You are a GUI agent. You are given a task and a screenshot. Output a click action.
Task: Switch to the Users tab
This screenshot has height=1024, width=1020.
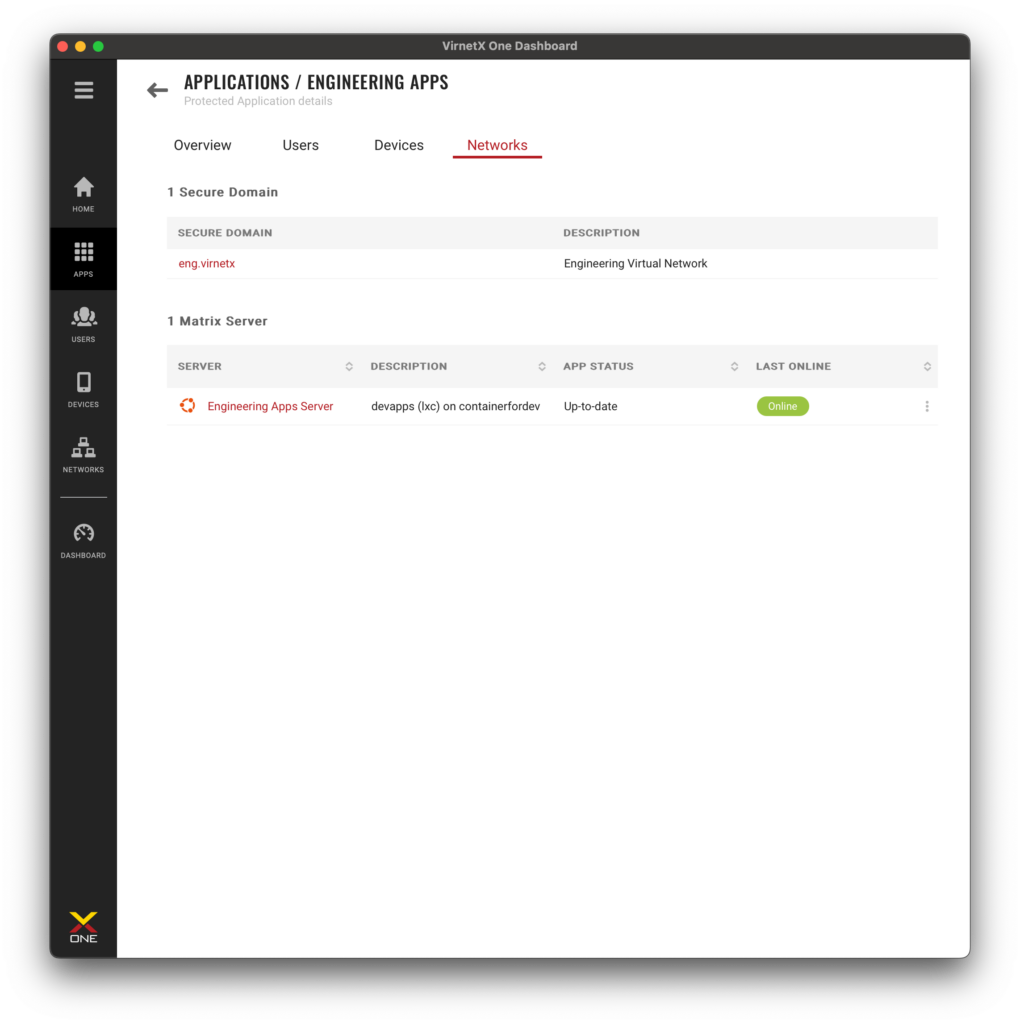(300, 145)
